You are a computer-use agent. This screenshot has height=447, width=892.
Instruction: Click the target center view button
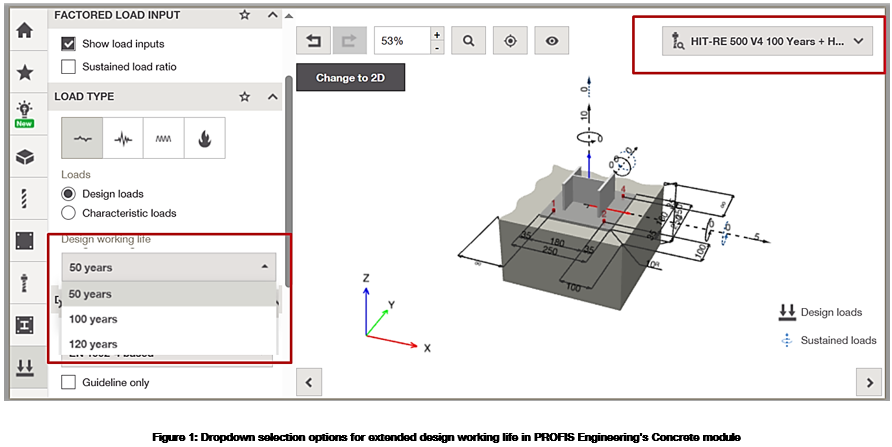tap(510, 40)
